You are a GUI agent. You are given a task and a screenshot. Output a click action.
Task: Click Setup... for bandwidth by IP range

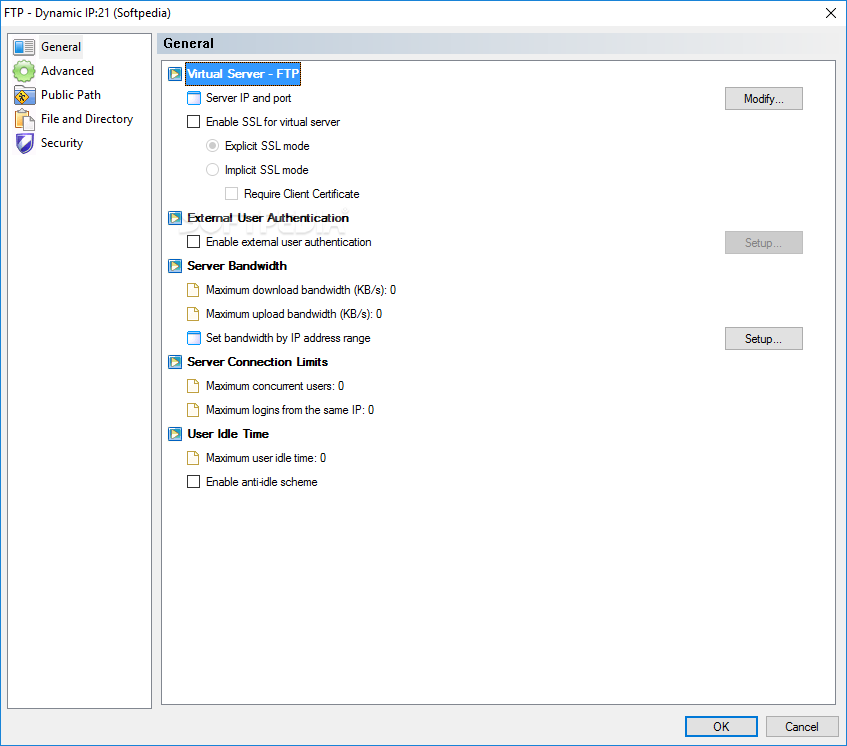763,339
